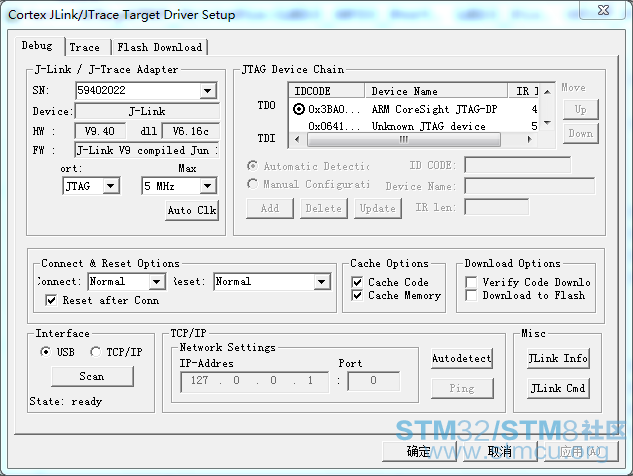The image size is (633, 476).
Task: Select the Unknown JTAG device row
Action: tap(414, 126)
